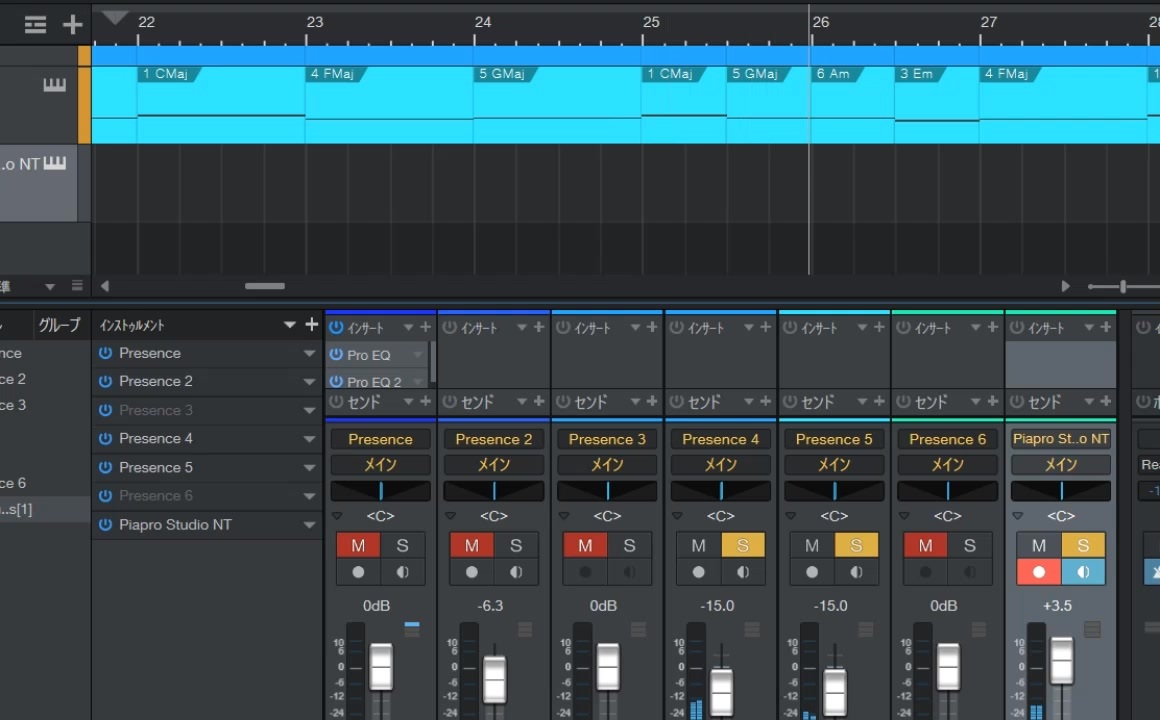
Task: Disable monitor on Piapro St..o NT channel
Action: pos(1083,572)
